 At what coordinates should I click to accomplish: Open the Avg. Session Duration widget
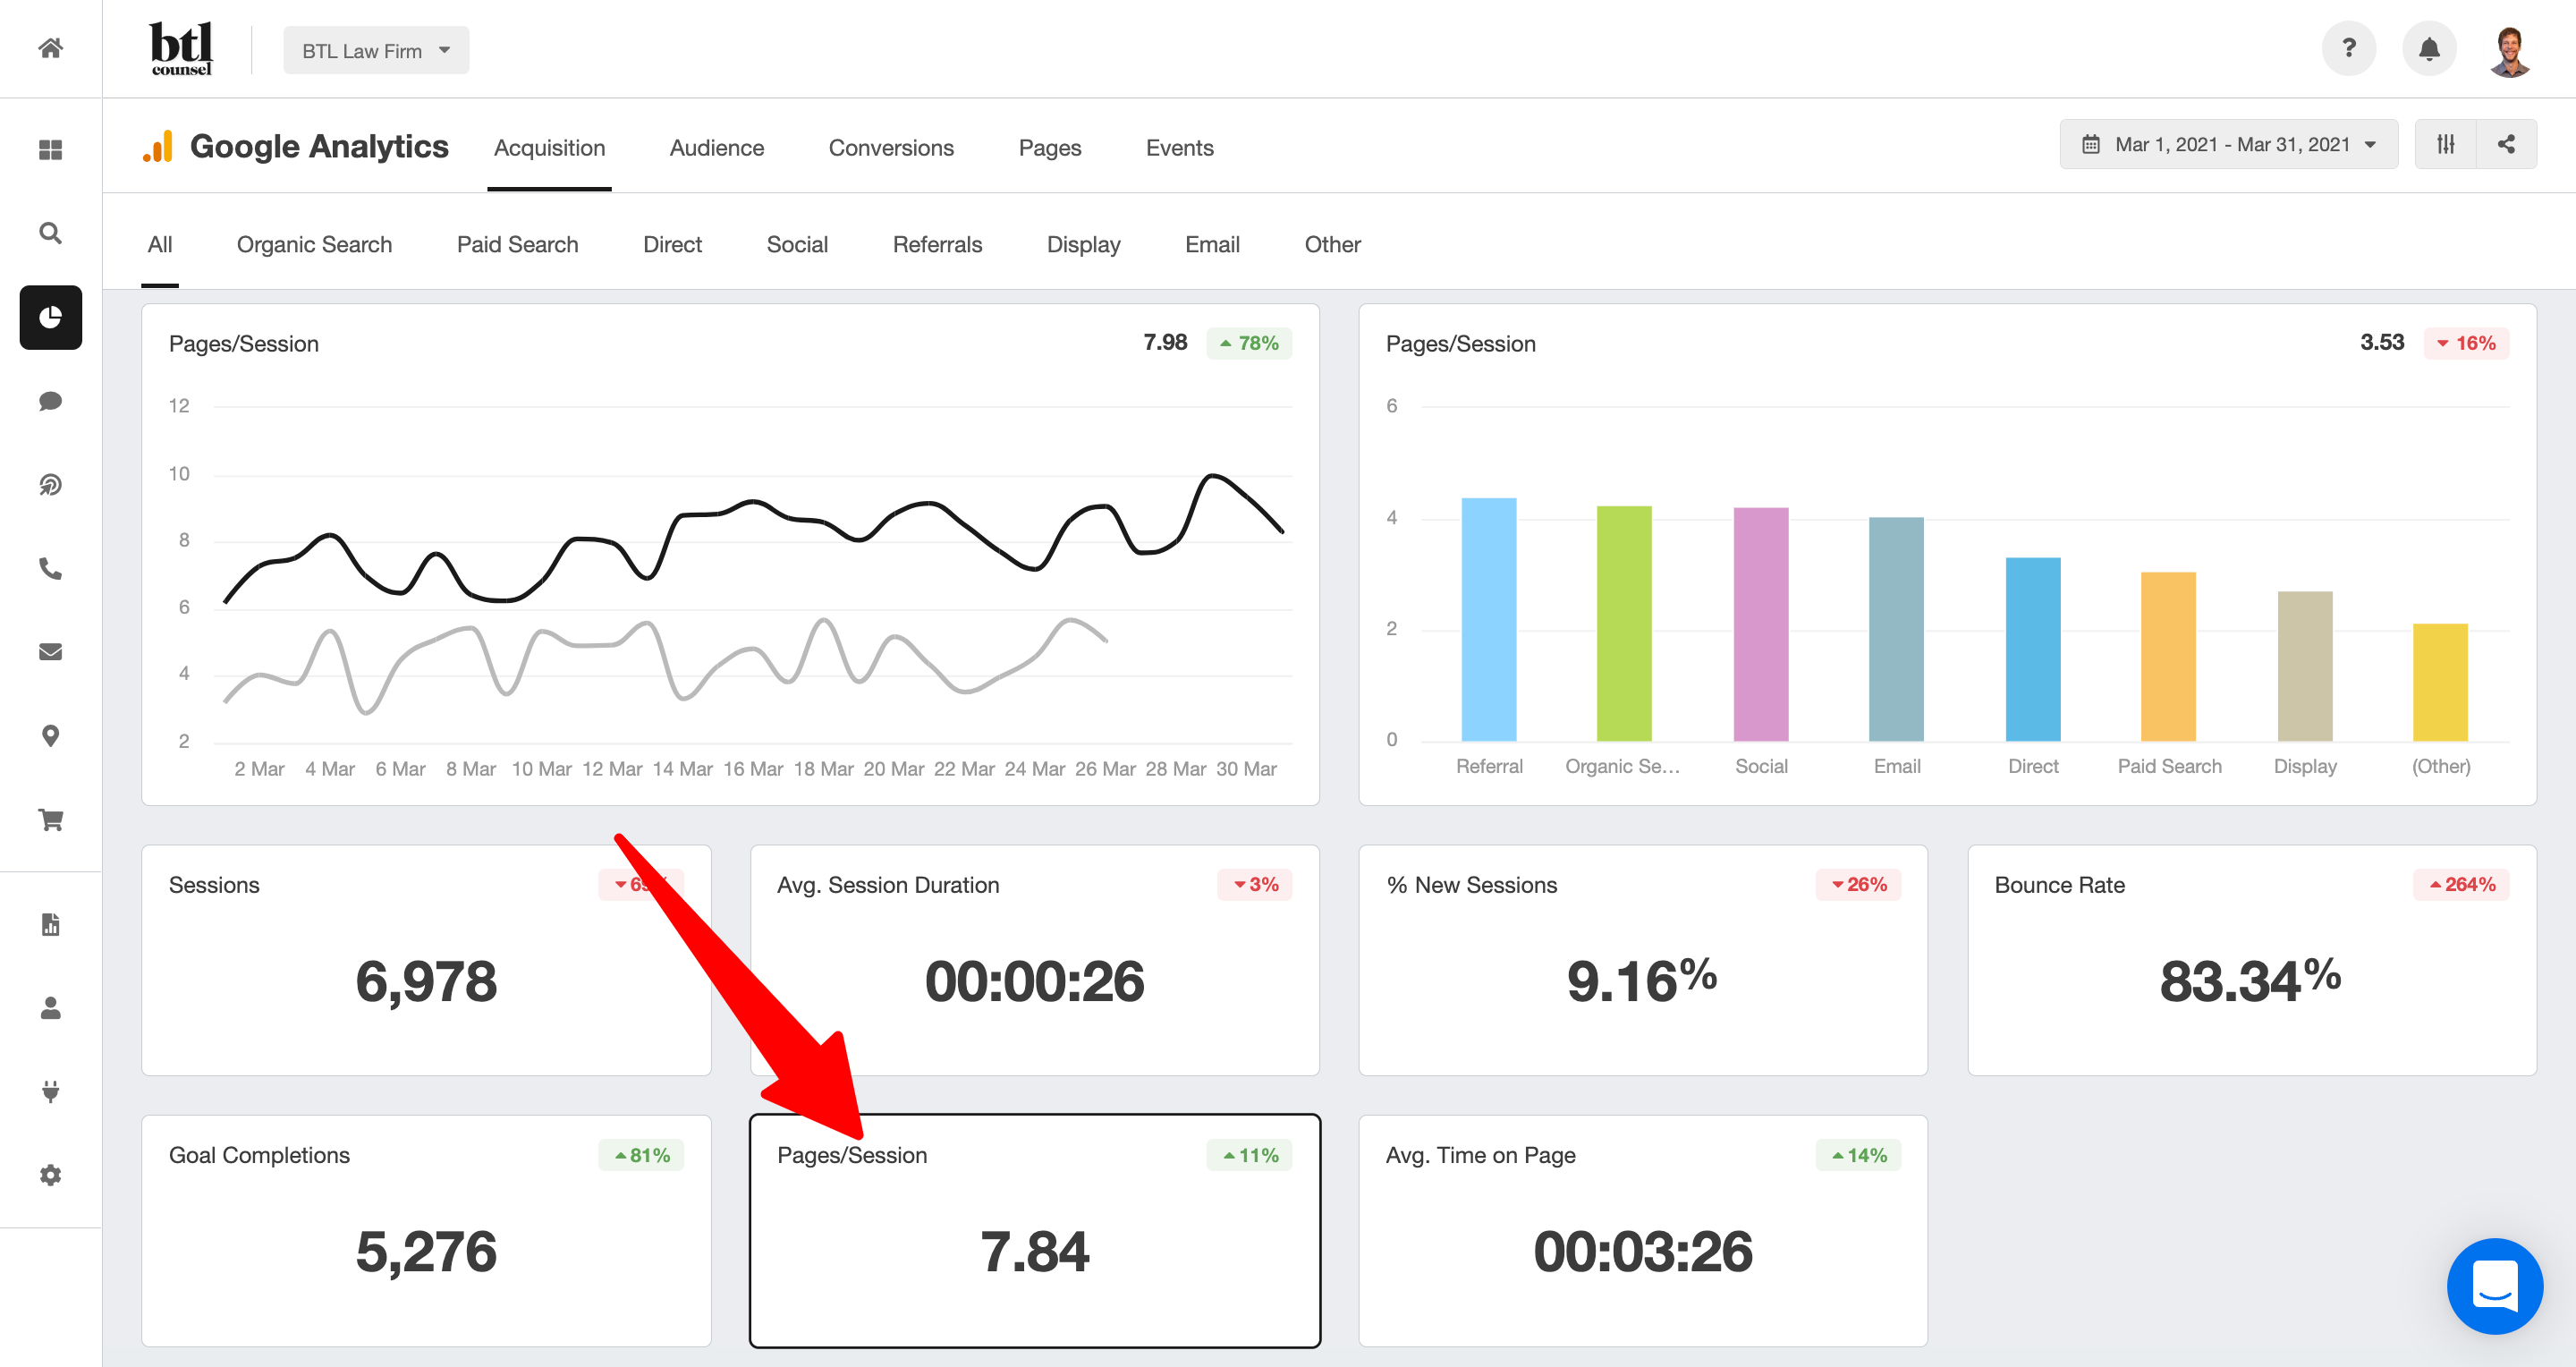1035,960
